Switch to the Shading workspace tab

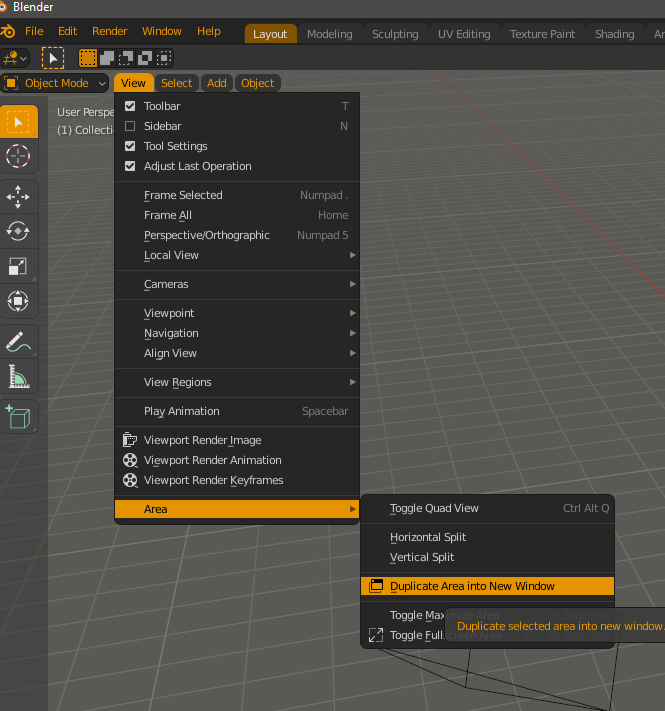click(615, 34)
